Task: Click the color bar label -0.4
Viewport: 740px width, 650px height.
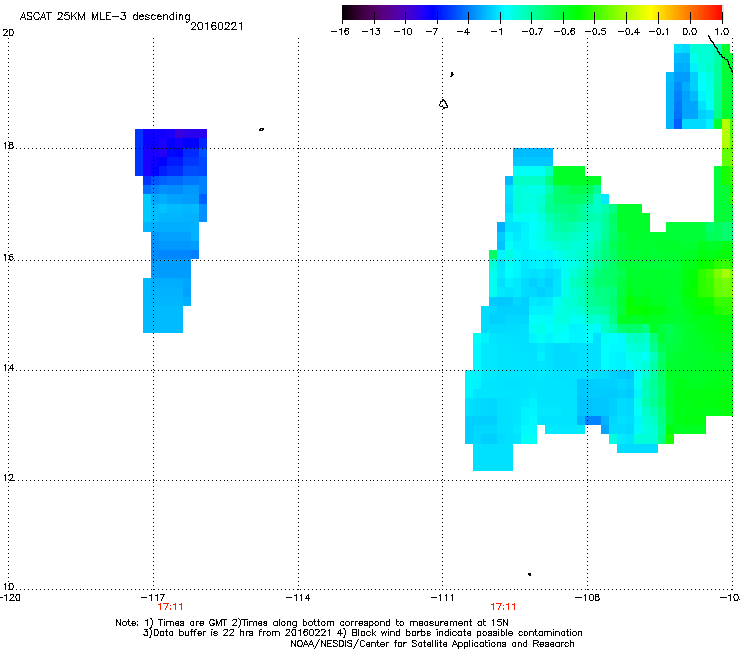Action: pos(629,32)
